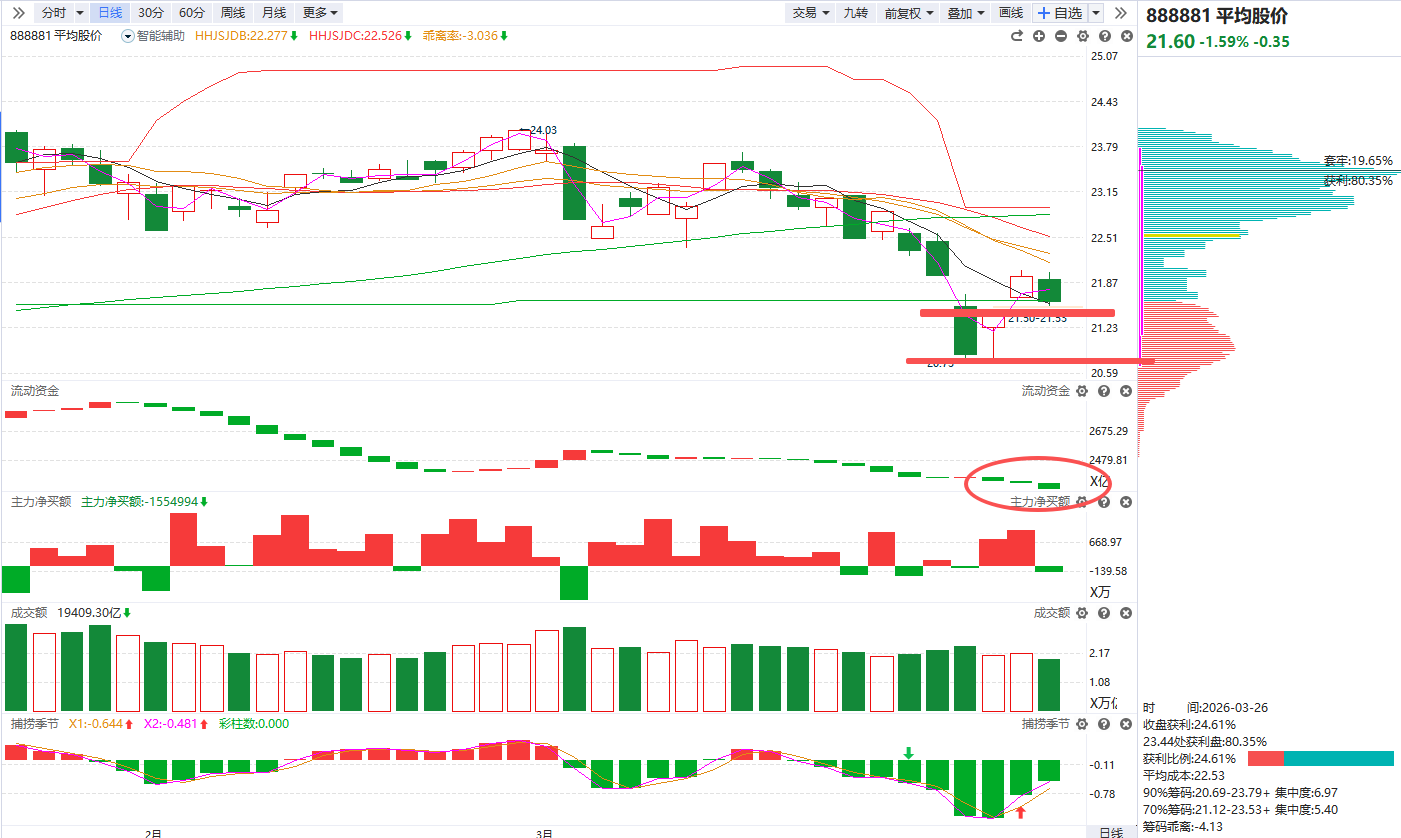Viewport: 1401px width, 838px height.
Task: Click the X2:-0.481 value in 捕捞季节
Action: [x=175, y=724]
